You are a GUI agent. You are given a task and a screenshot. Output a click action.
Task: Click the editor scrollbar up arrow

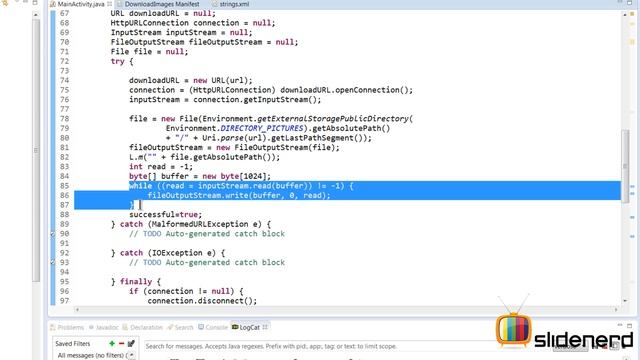point(625,15)
